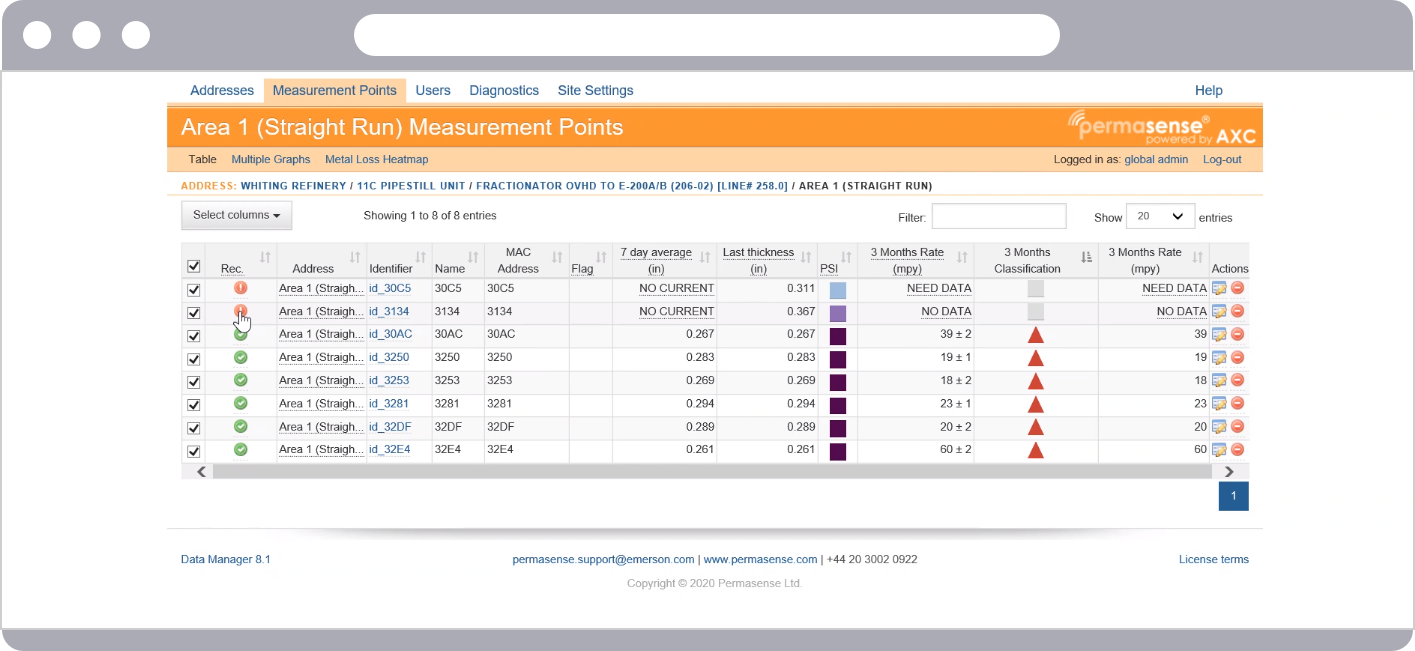
Task: Click green check status icon for 32DF
Action: (240, 426)
